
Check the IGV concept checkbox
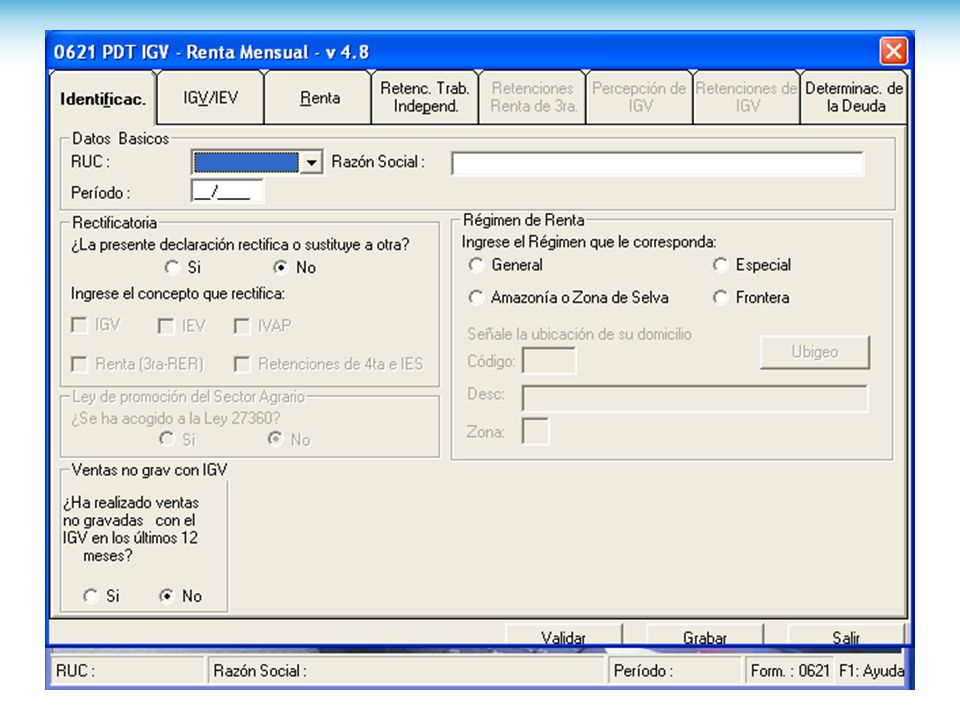tap(80, 325)
